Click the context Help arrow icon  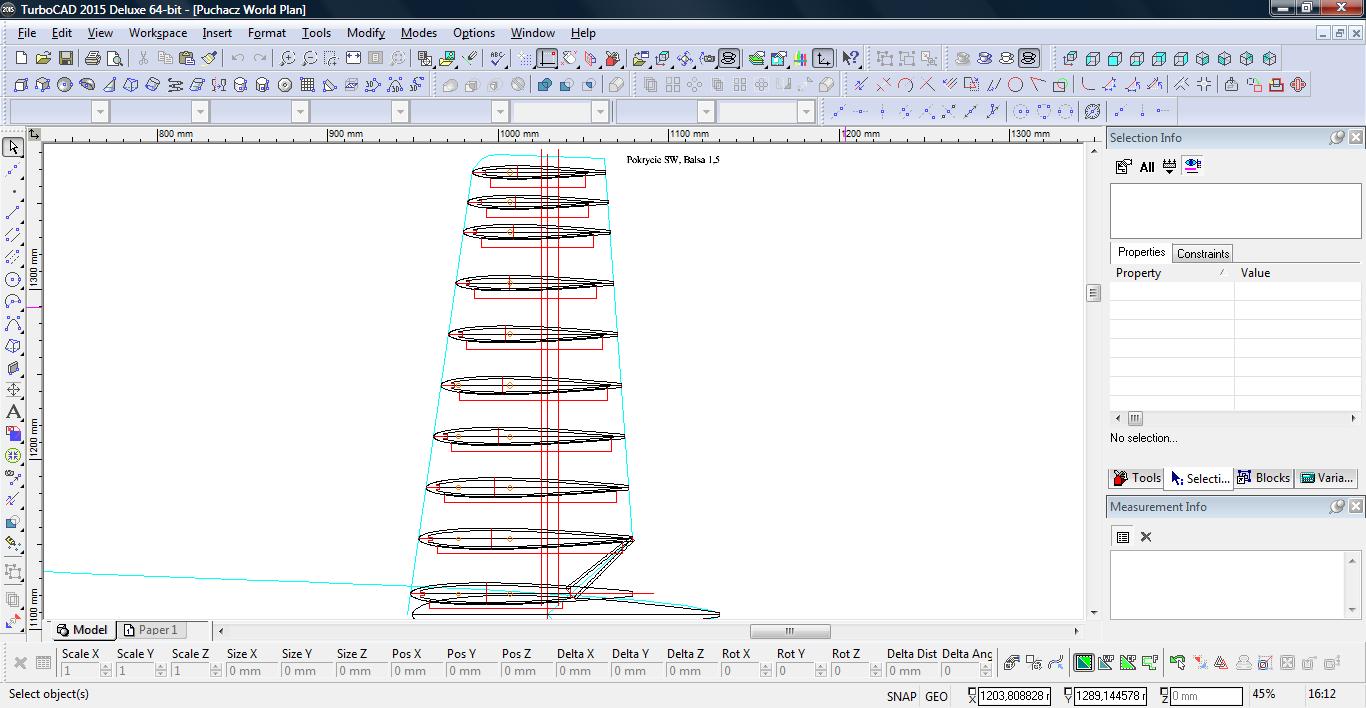pyautogui.click(x=850, y=59)
